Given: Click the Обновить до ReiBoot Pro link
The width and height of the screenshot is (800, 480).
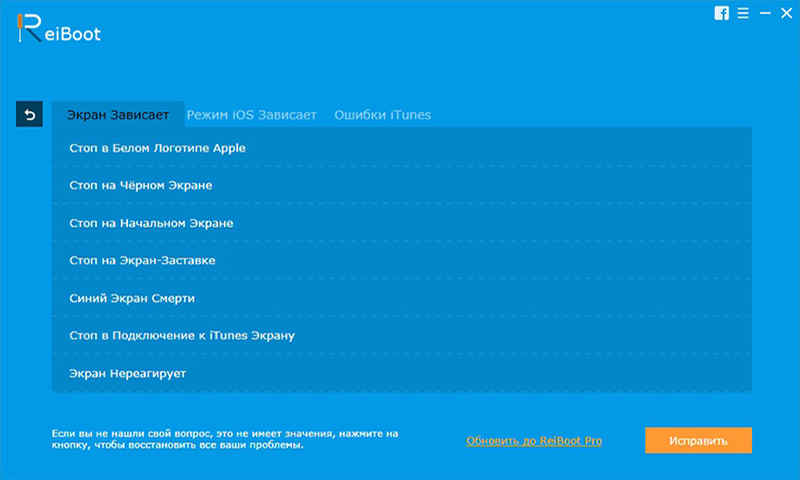Looking at the screenshot, I should pyautogui.click(x=534, y=441).
